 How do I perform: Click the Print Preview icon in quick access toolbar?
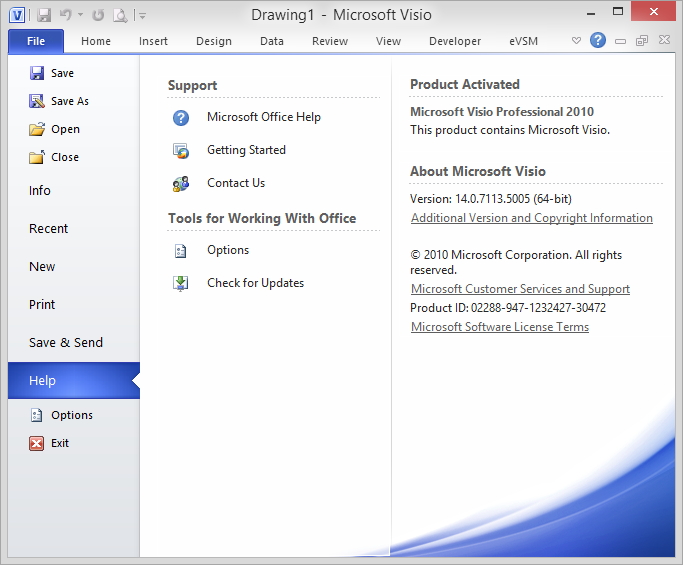click(x=120, y=15)
